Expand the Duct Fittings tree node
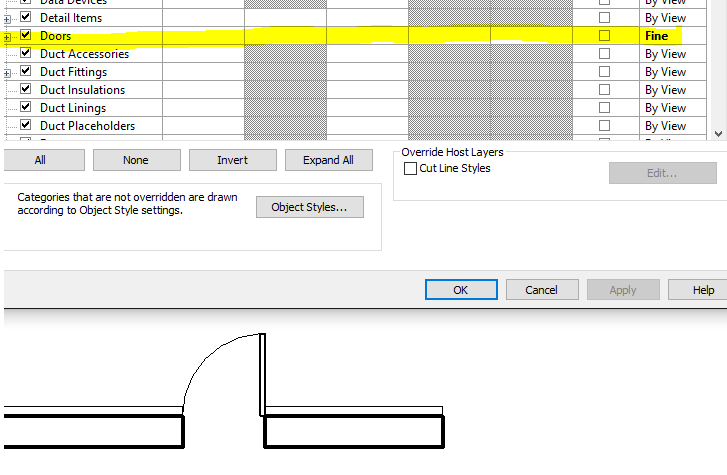 pos(8,73)
